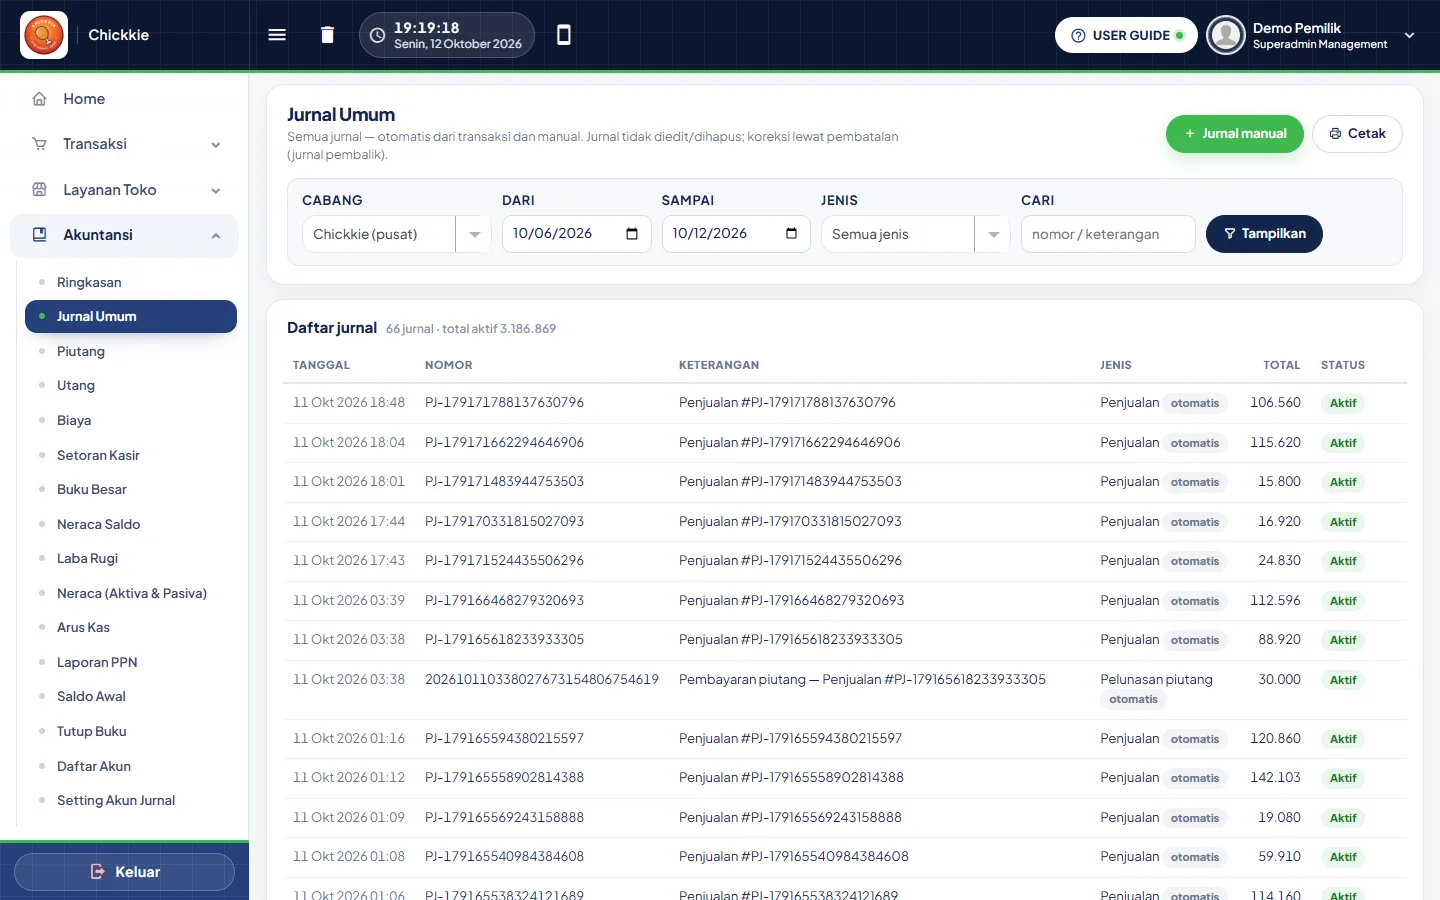Click the Home house icon
Image resolution: width=1440 pixels, height=900 pixels.
coord(40,99)
